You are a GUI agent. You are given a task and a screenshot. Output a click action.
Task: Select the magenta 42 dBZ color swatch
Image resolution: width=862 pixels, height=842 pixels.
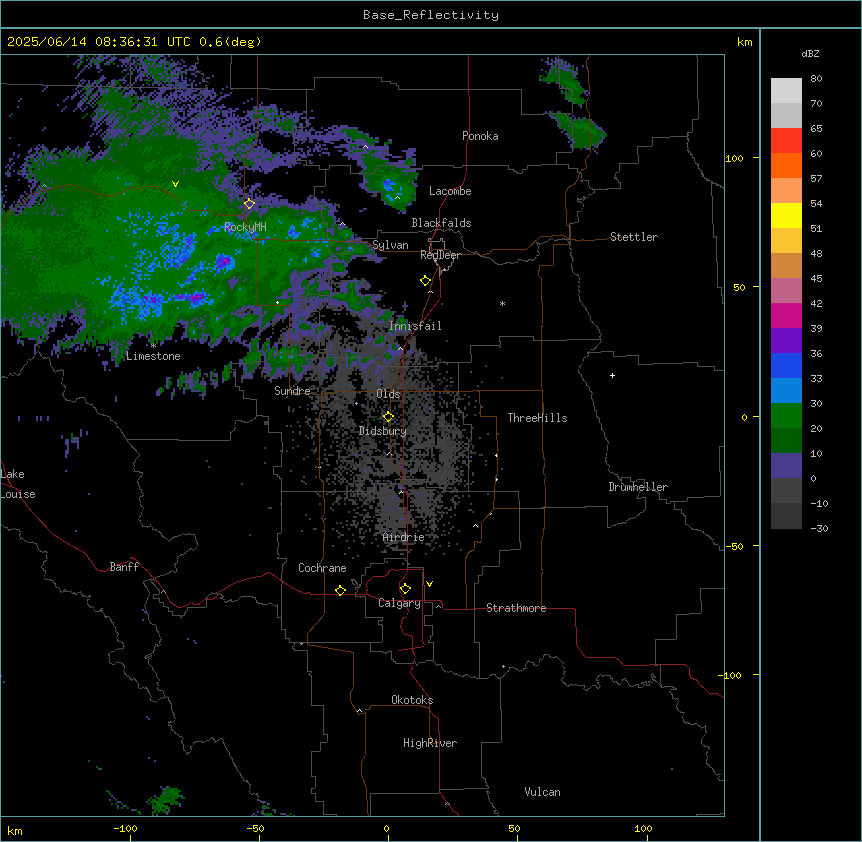[786, 315]
